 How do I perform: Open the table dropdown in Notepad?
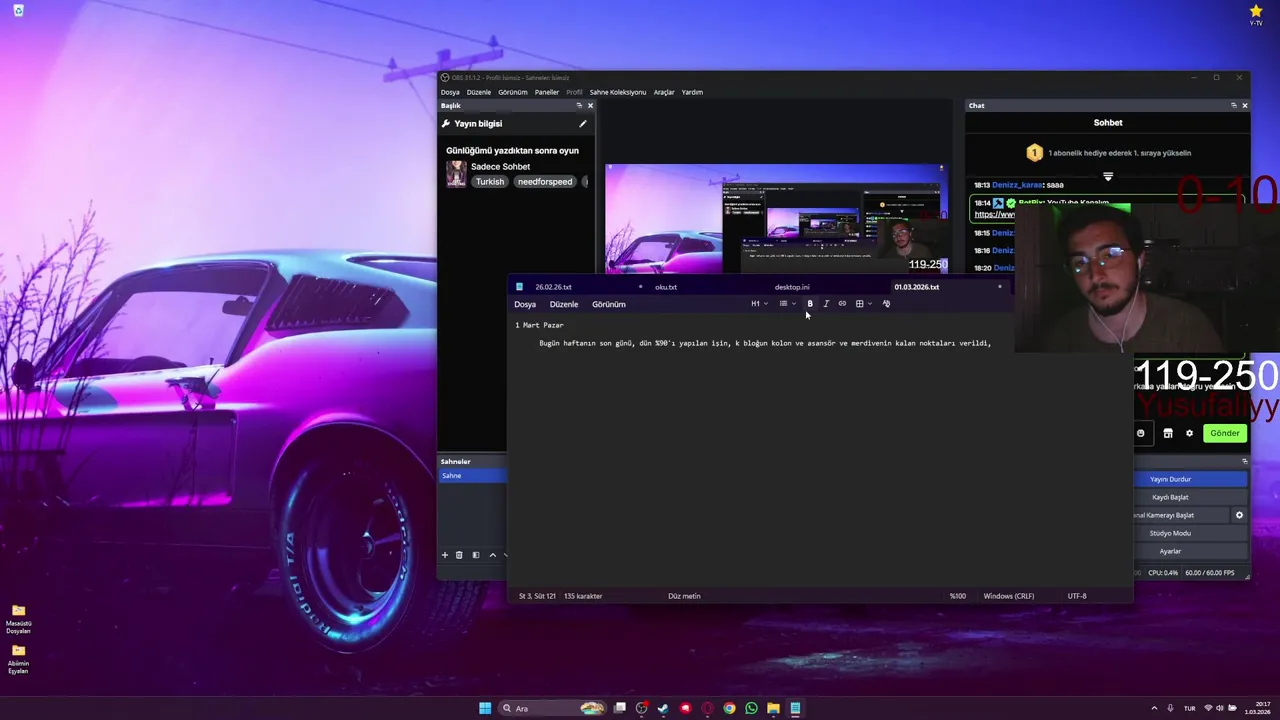click(863, 304)
